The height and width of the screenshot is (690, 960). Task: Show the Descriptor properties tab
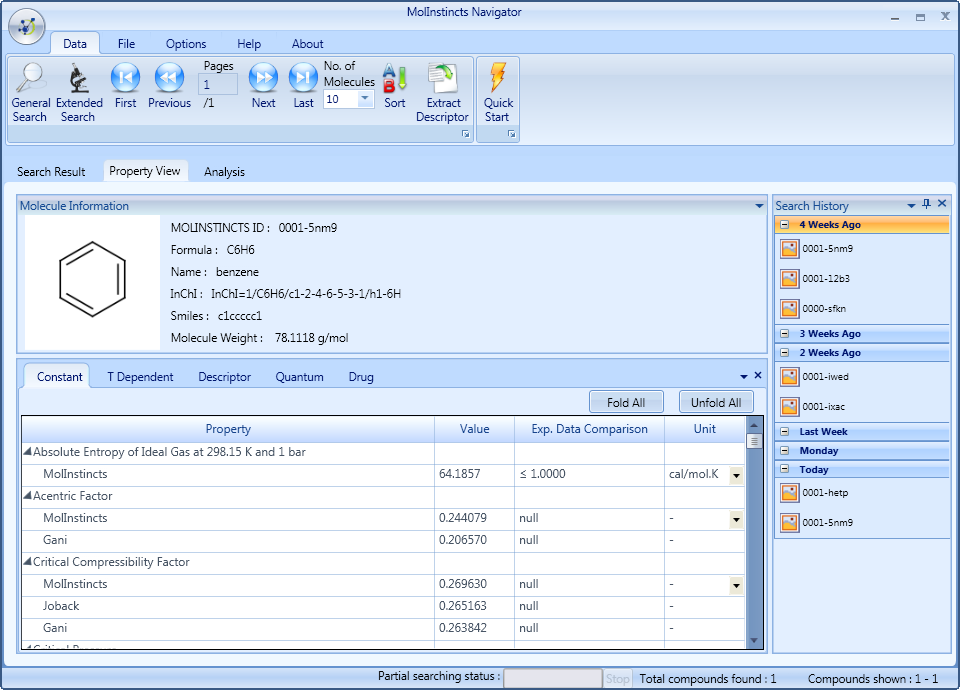tap(225, 377)
